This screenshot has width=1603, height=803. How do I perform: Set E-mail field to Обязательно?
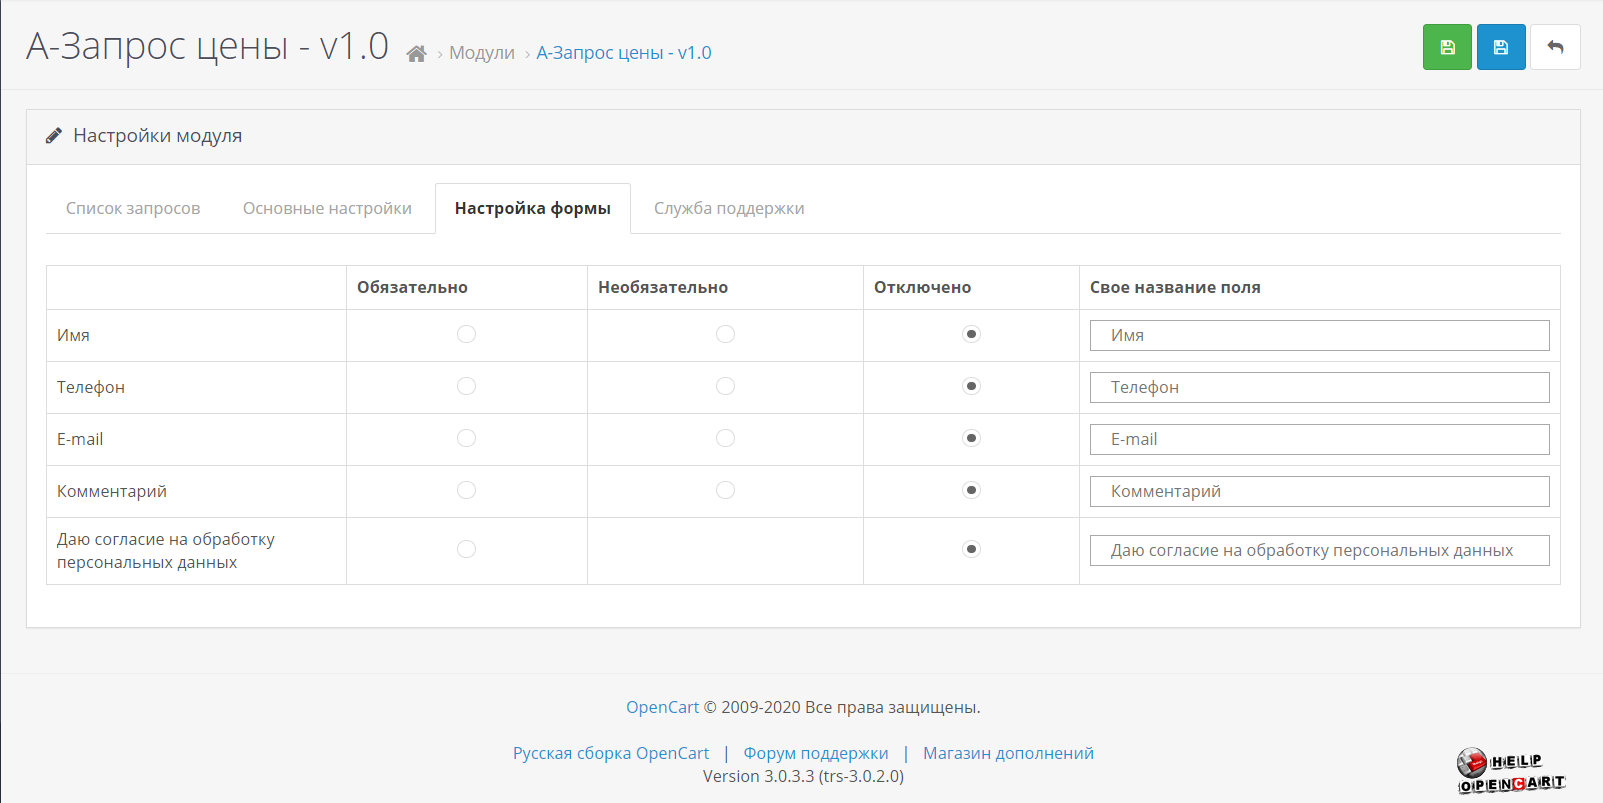[x=466, y=438]
